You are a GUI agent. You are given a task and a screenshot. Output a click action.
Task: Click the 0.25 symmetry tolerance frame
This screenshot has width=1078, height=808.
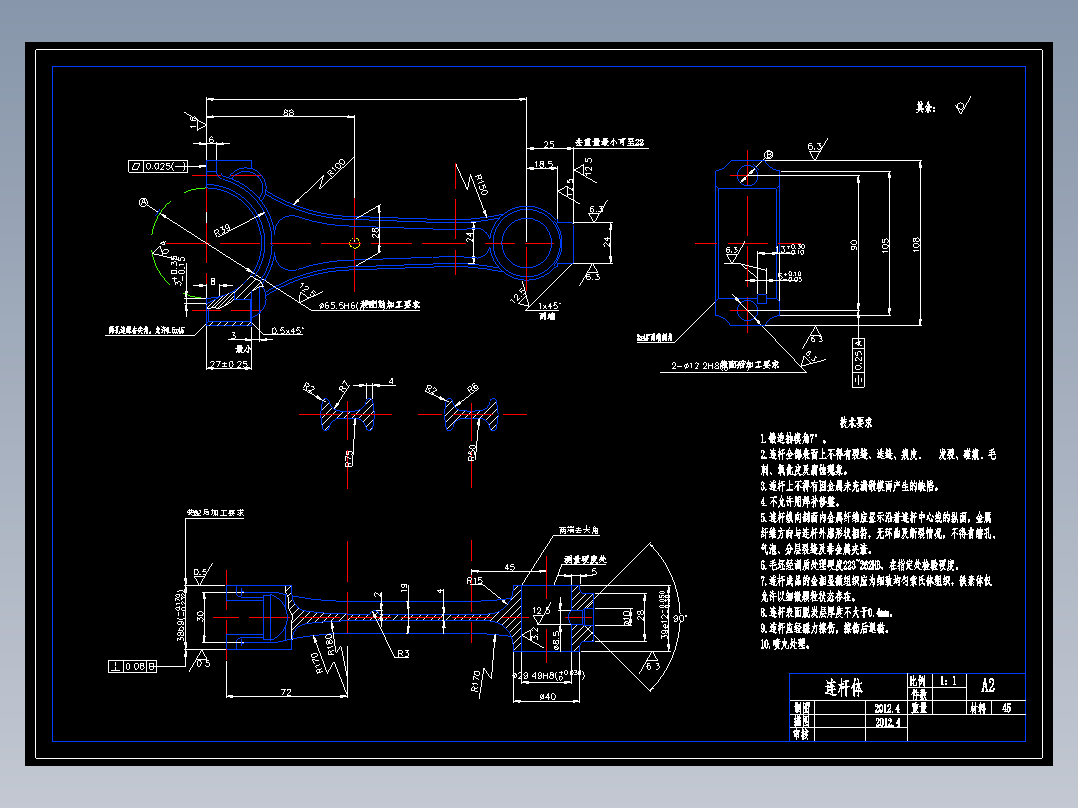(x=858, y=362)
